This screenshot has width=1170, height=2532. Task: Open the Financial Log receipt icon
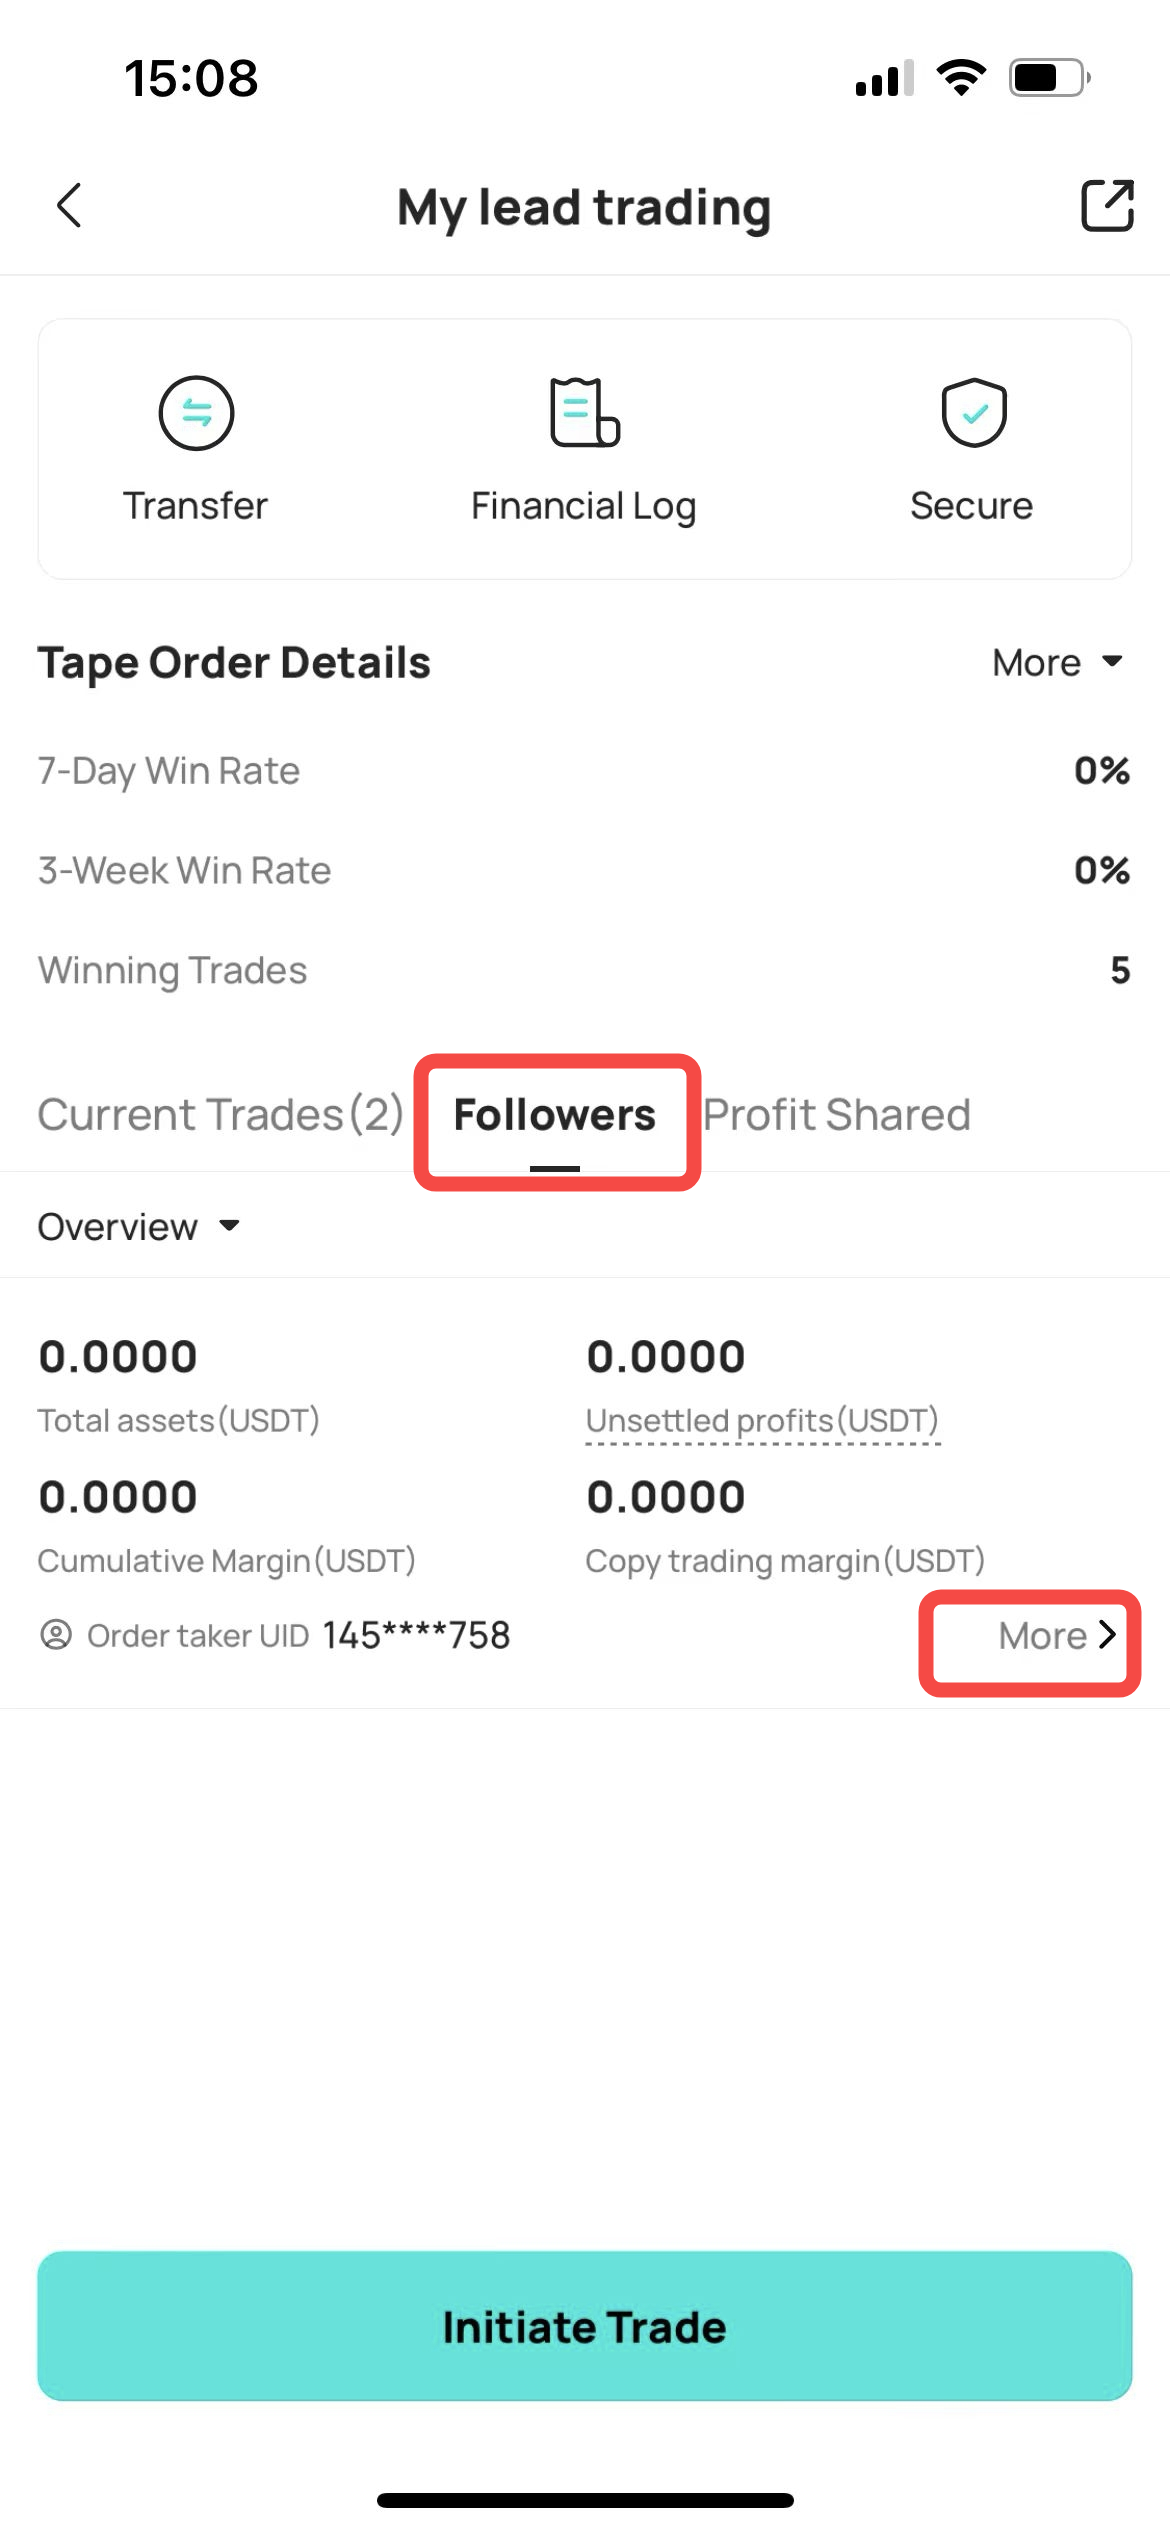tap(585, 412)
